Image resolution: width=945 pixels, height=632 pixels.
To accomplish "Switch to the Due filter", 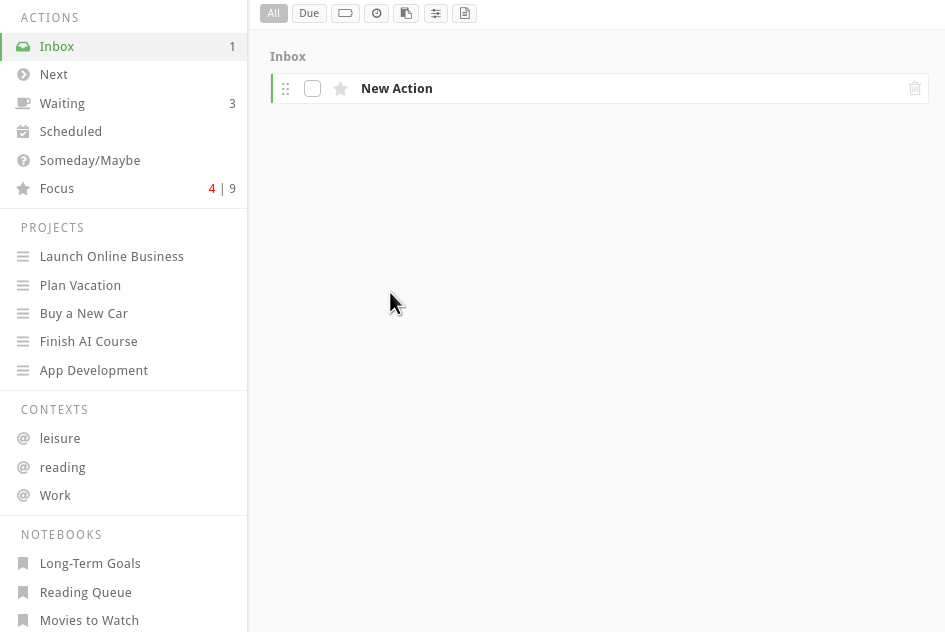I will click(309, 13).
